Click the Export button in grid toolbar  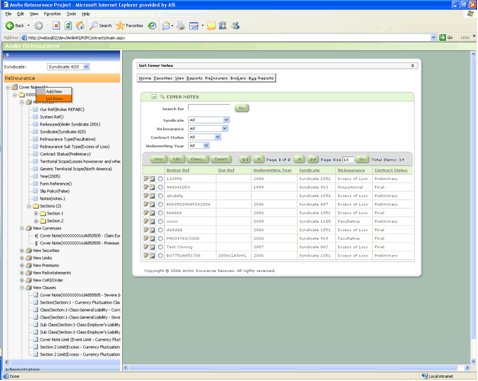tap(221, 159)
